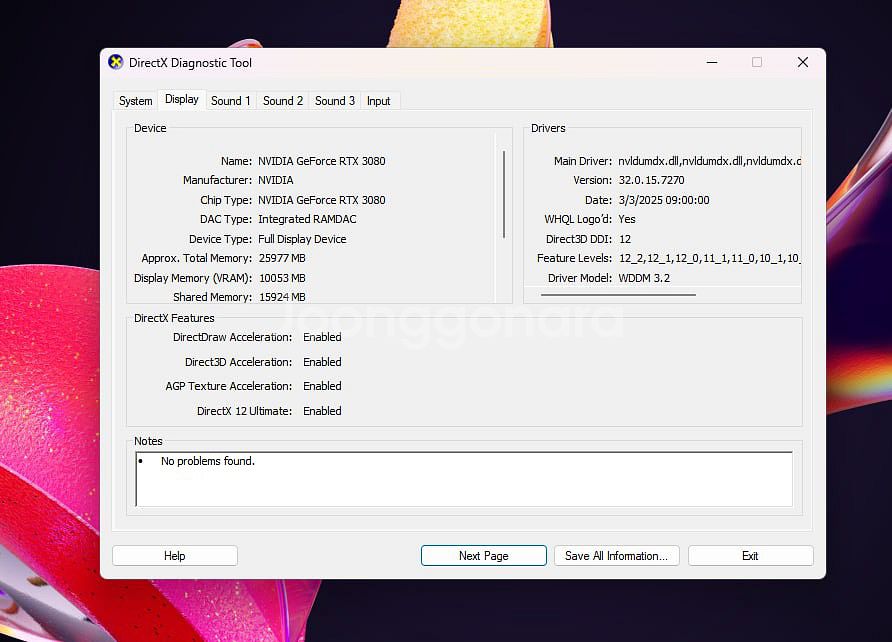This screenshot has height=642, width=892.
Task: Open the Sound 1 tab
Action: [x=230, y=101]
